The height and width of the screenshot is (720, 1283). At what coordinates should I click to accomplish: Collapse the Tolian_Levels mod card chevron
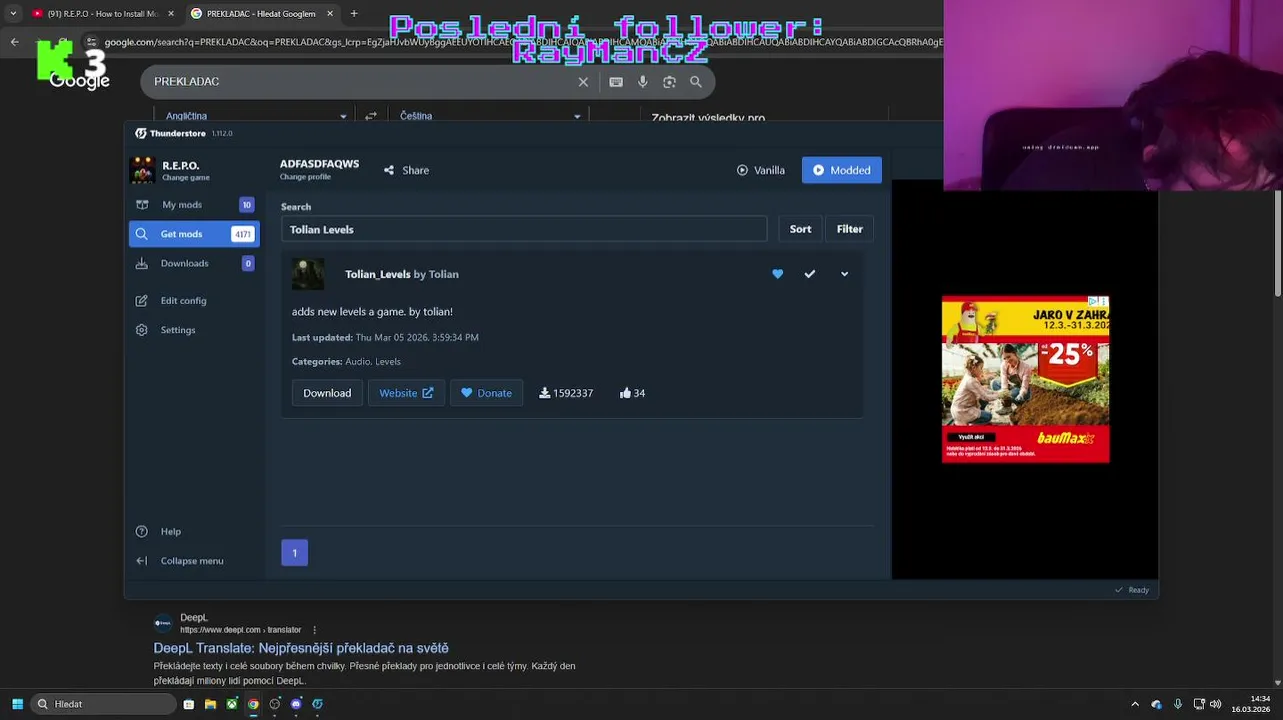coord(844,274)
